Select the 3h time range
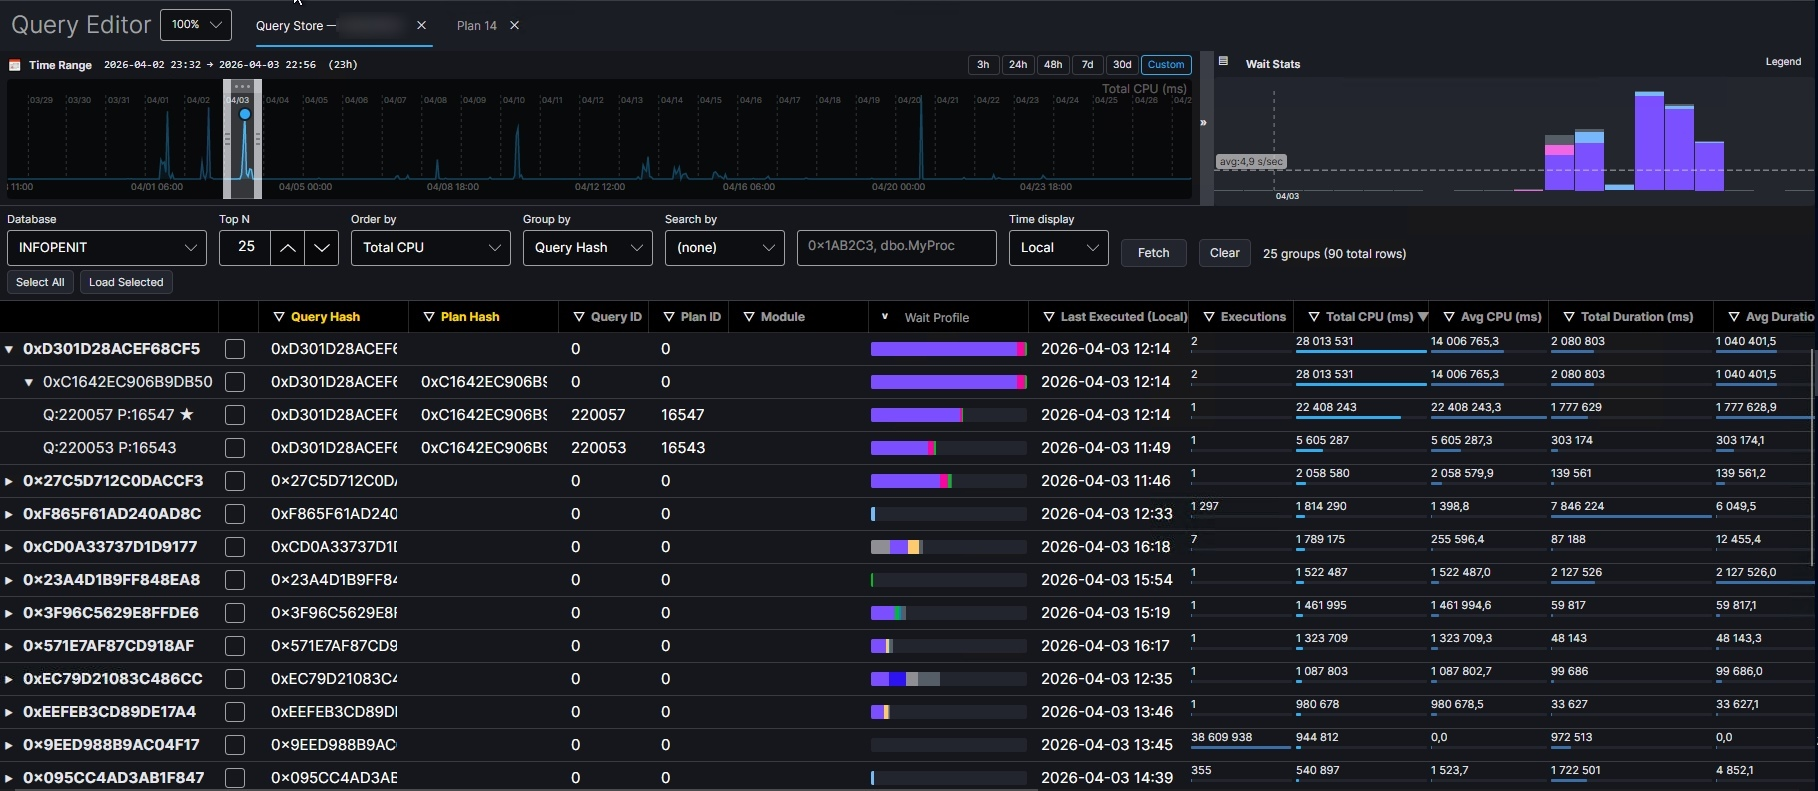The image size is (1818, 791). click(983, 65)
